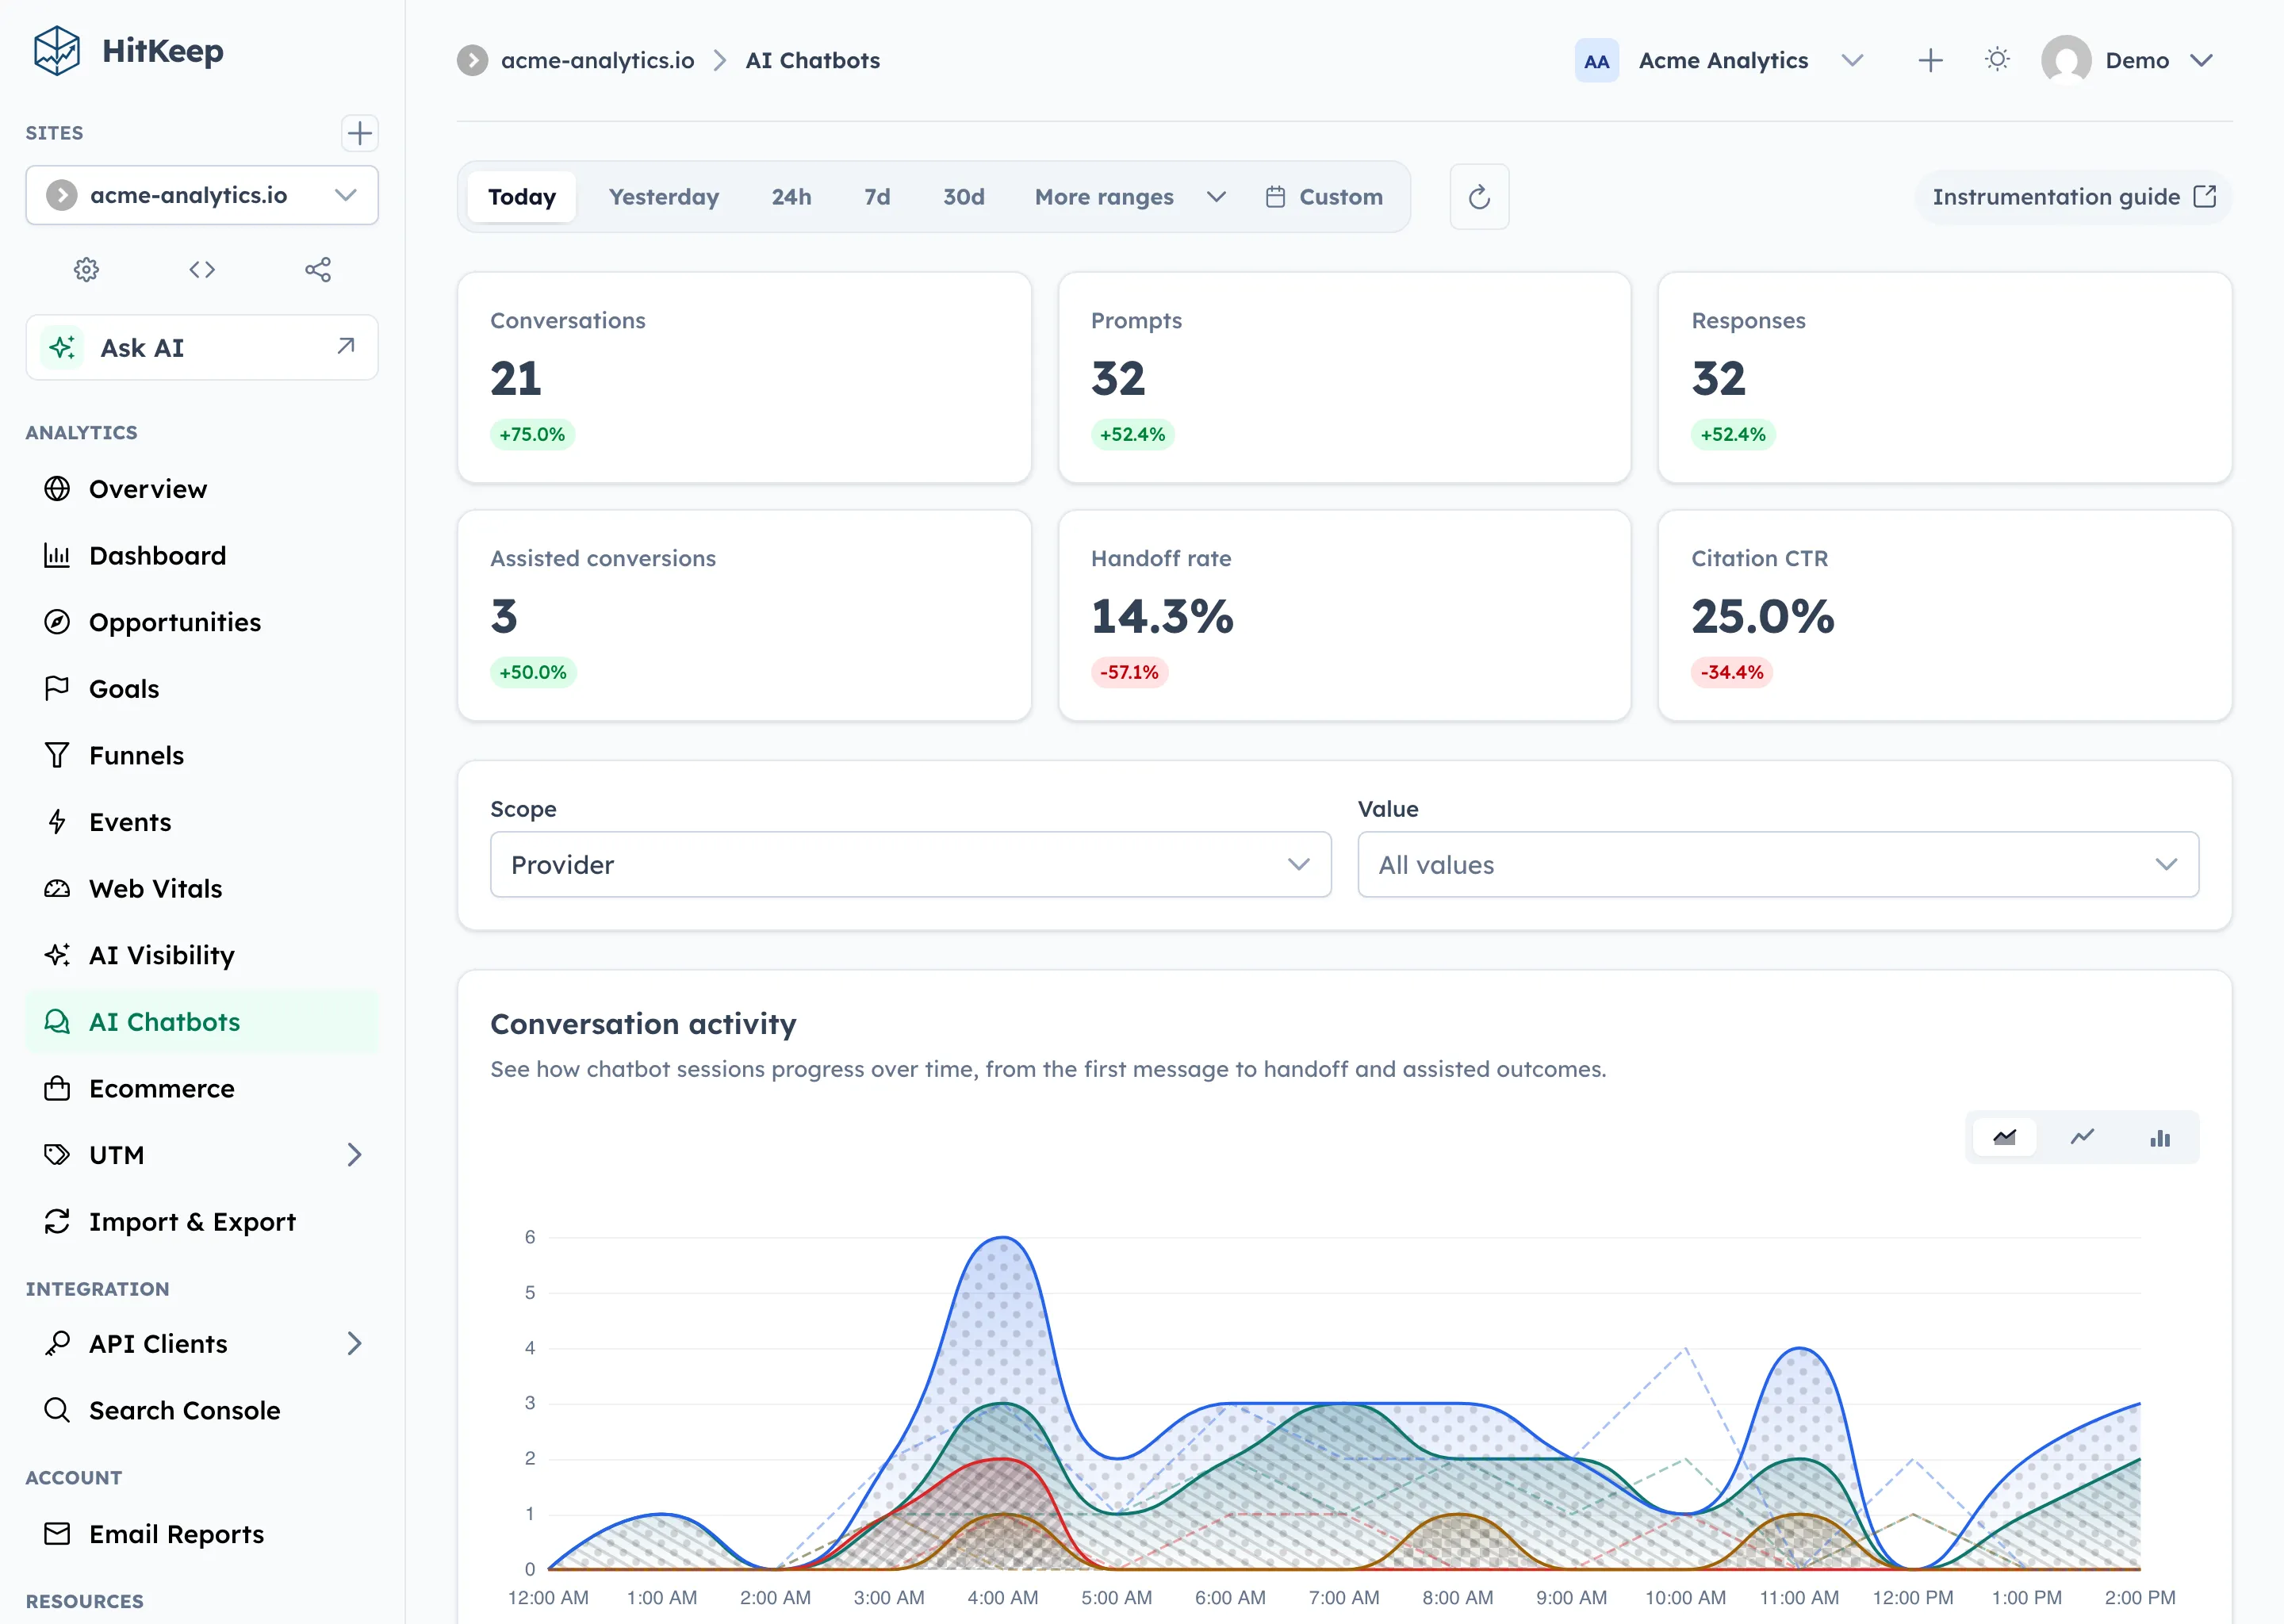Click the Goals flag icon
This screenshot has height=1624, width=2284.
click(57, 688)
